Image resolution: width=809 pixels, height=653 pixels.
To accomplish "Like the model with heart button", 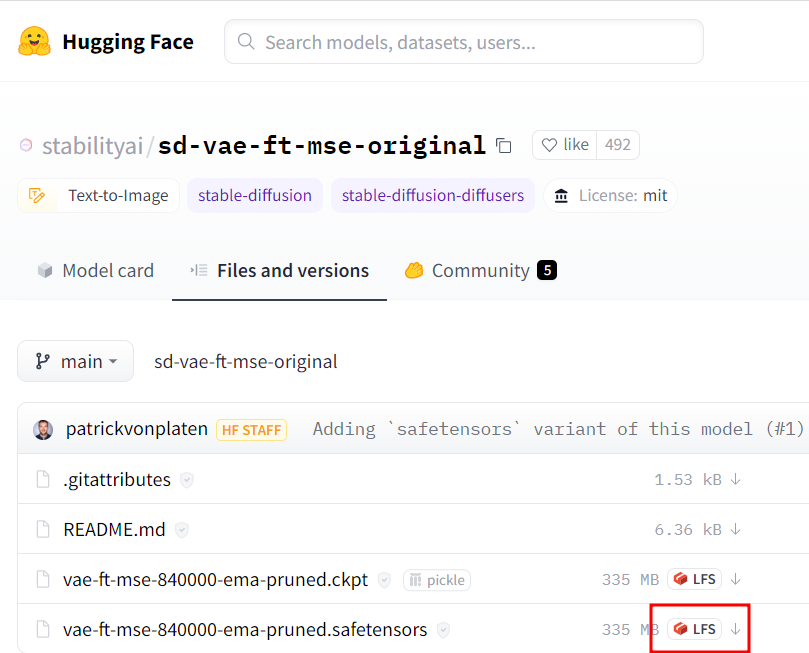I will coord(564,145).
